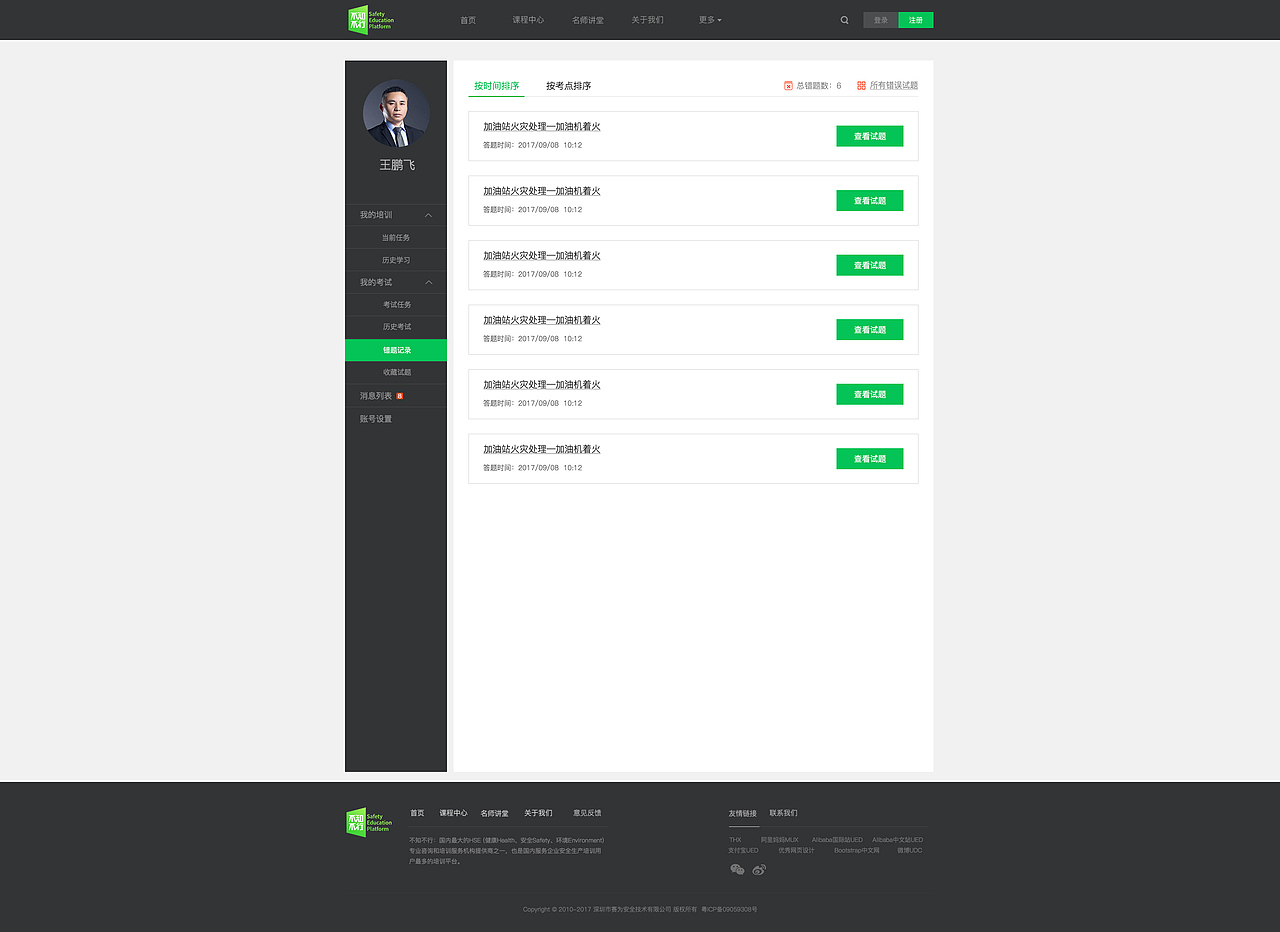Click the Safety Education Platform header logo
Image resolution: width=1280 pixels, height=932 pixels.
click(371, 20)
